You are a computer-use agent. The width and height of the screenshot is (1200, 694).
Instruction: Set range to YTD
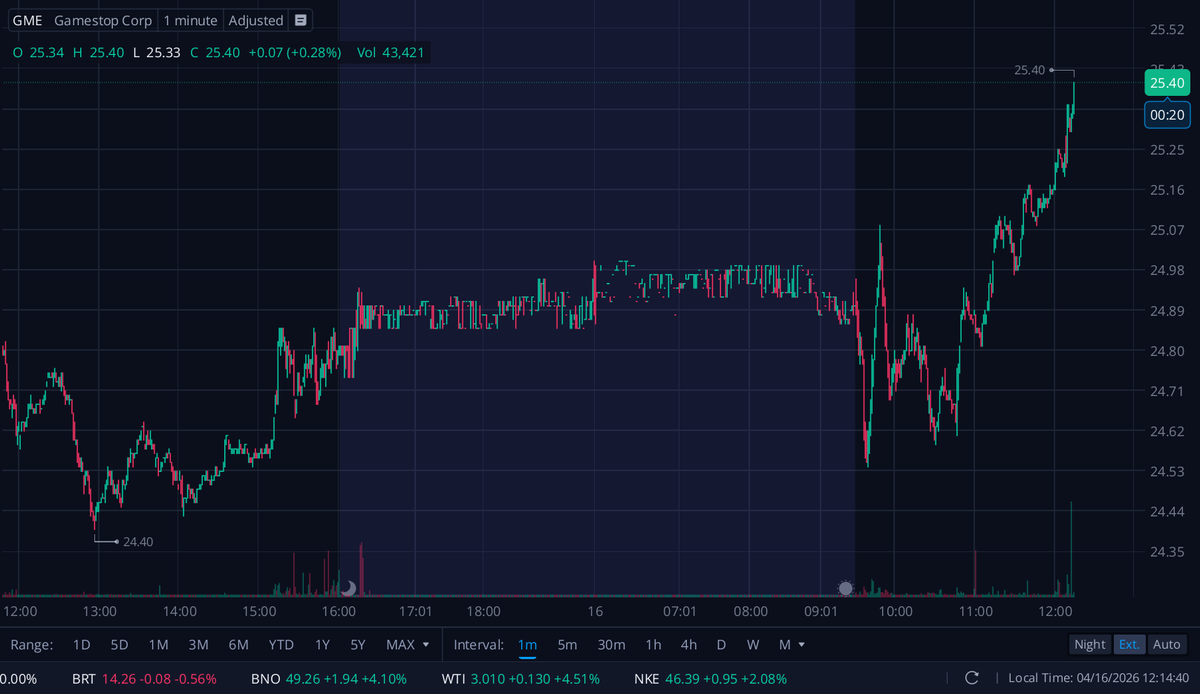click(x=281, y=645)
